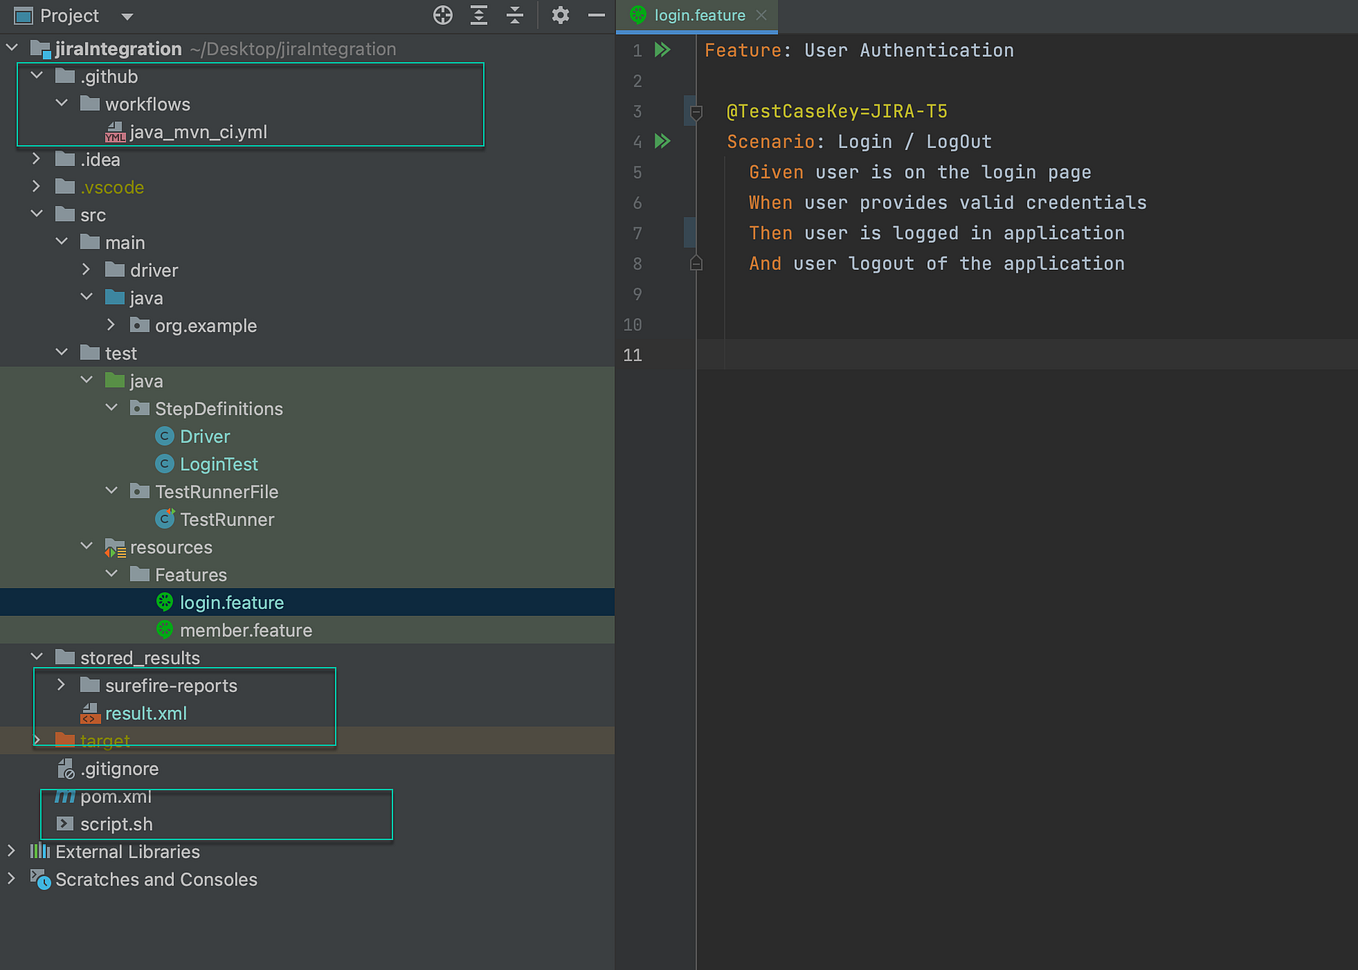Click the class icon next to TestRunner

[x=164, y=519]
